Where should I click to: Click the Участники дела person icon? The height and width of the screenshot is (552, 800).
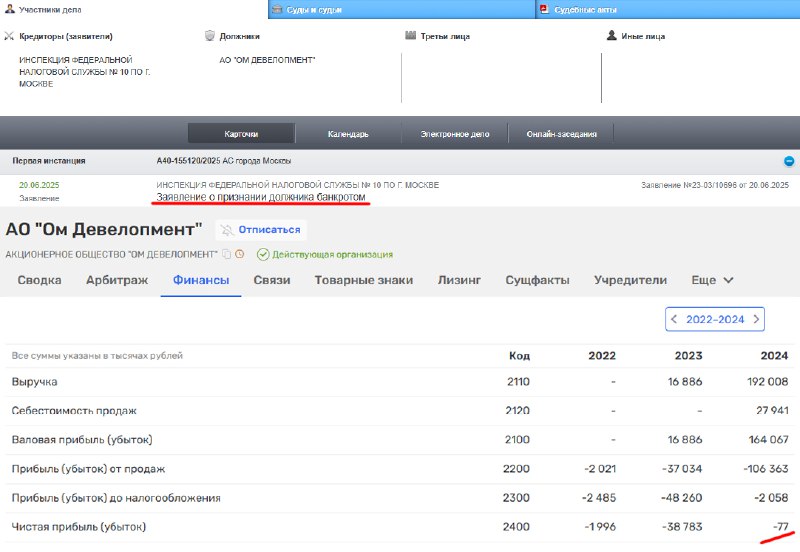(x=10, y=9)
